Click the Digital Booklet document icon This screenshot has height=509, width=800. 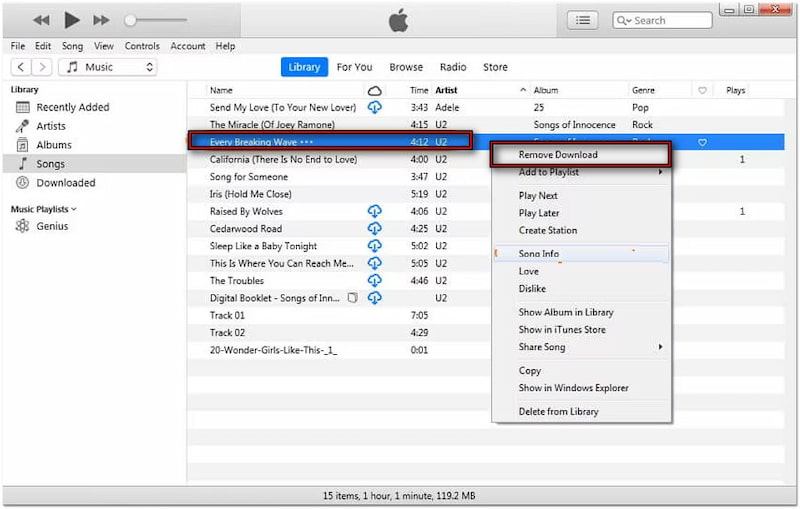coord(352,297)
